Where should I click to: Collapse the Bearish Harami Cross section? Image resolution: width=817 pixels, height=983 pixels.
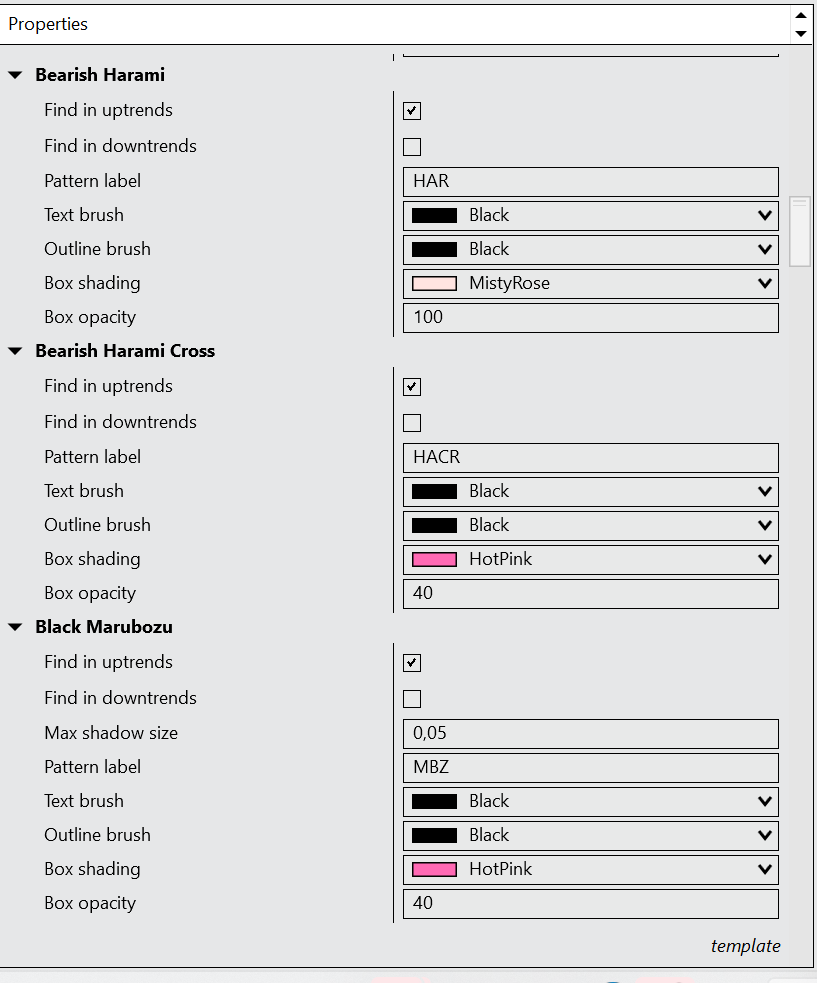15,351
